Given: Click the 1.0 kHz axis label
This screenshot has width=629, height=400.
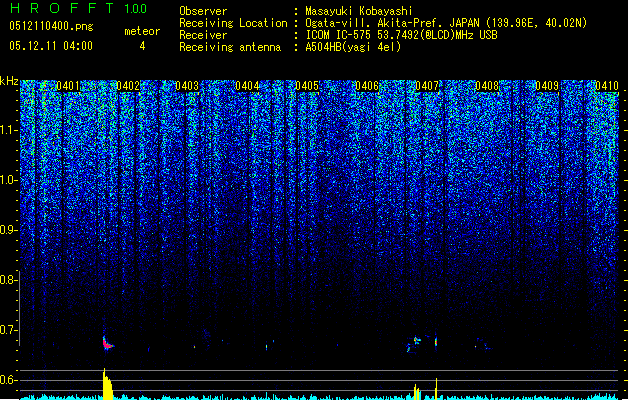Looking at the screenshot, I should pos(8,180).
